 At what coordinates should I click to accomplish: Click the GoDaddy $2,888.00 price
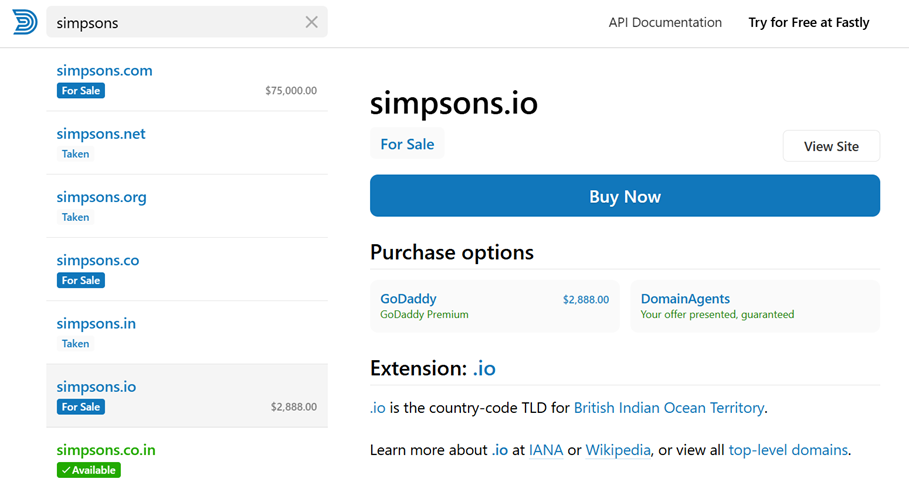(586, 300)
